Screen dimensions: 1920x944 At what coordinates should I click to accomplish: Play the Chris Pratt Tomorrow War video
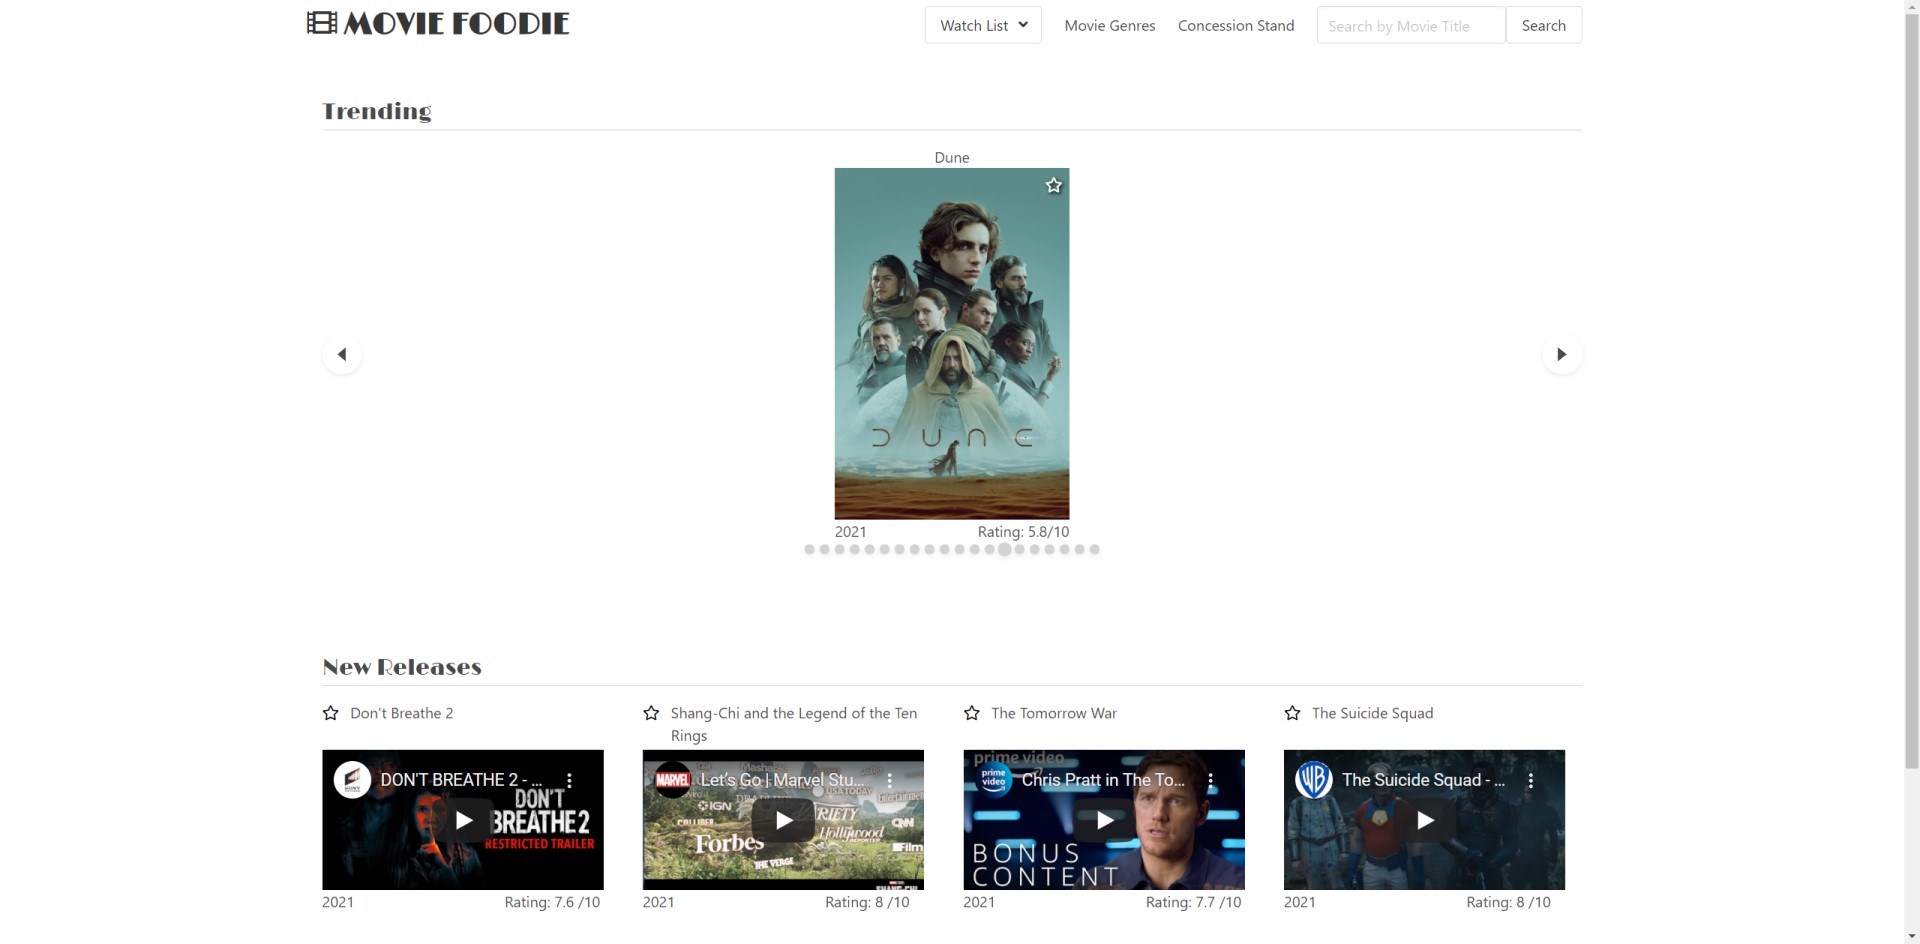(x=1104, y=820)
